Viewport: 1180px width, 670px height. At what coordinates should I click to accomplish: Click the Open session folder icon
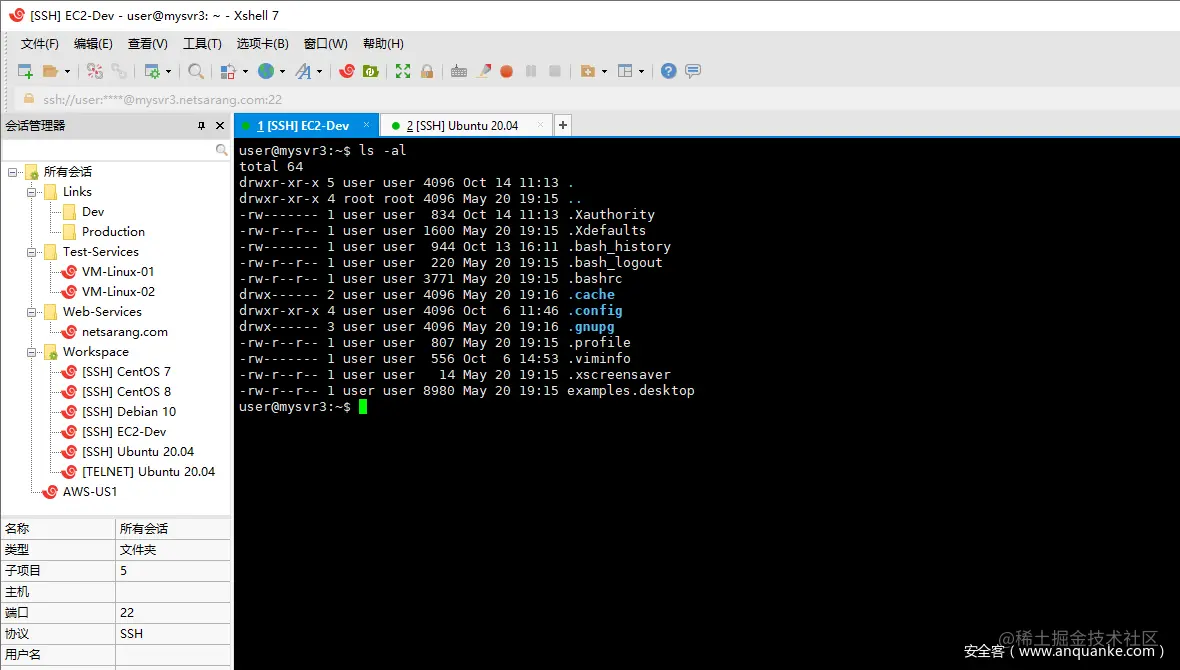point(50,72)
